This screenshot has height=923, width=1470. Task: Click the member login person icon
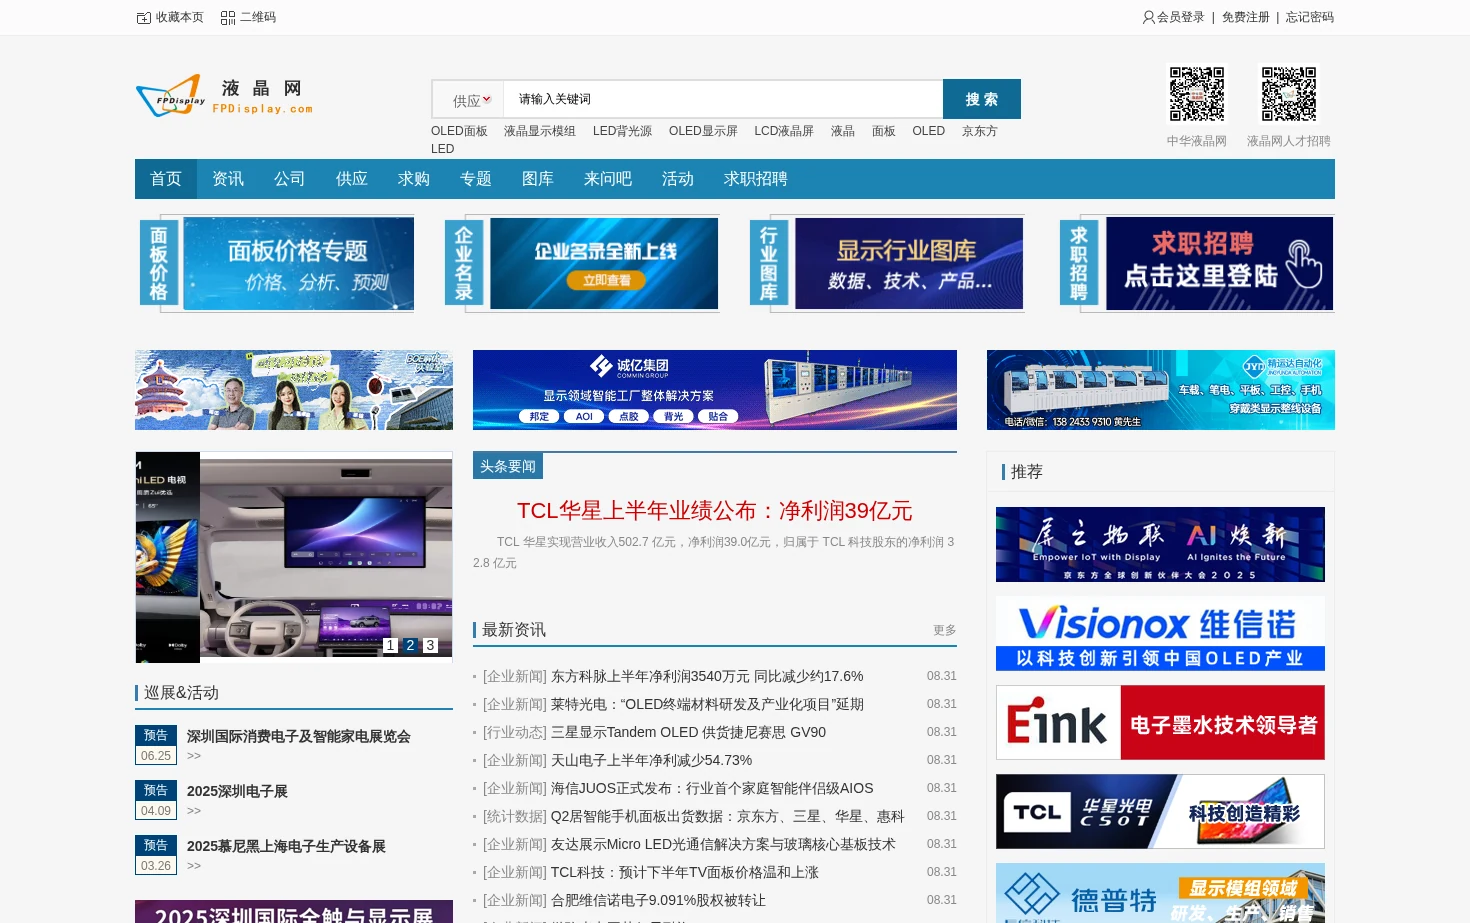1149,17
